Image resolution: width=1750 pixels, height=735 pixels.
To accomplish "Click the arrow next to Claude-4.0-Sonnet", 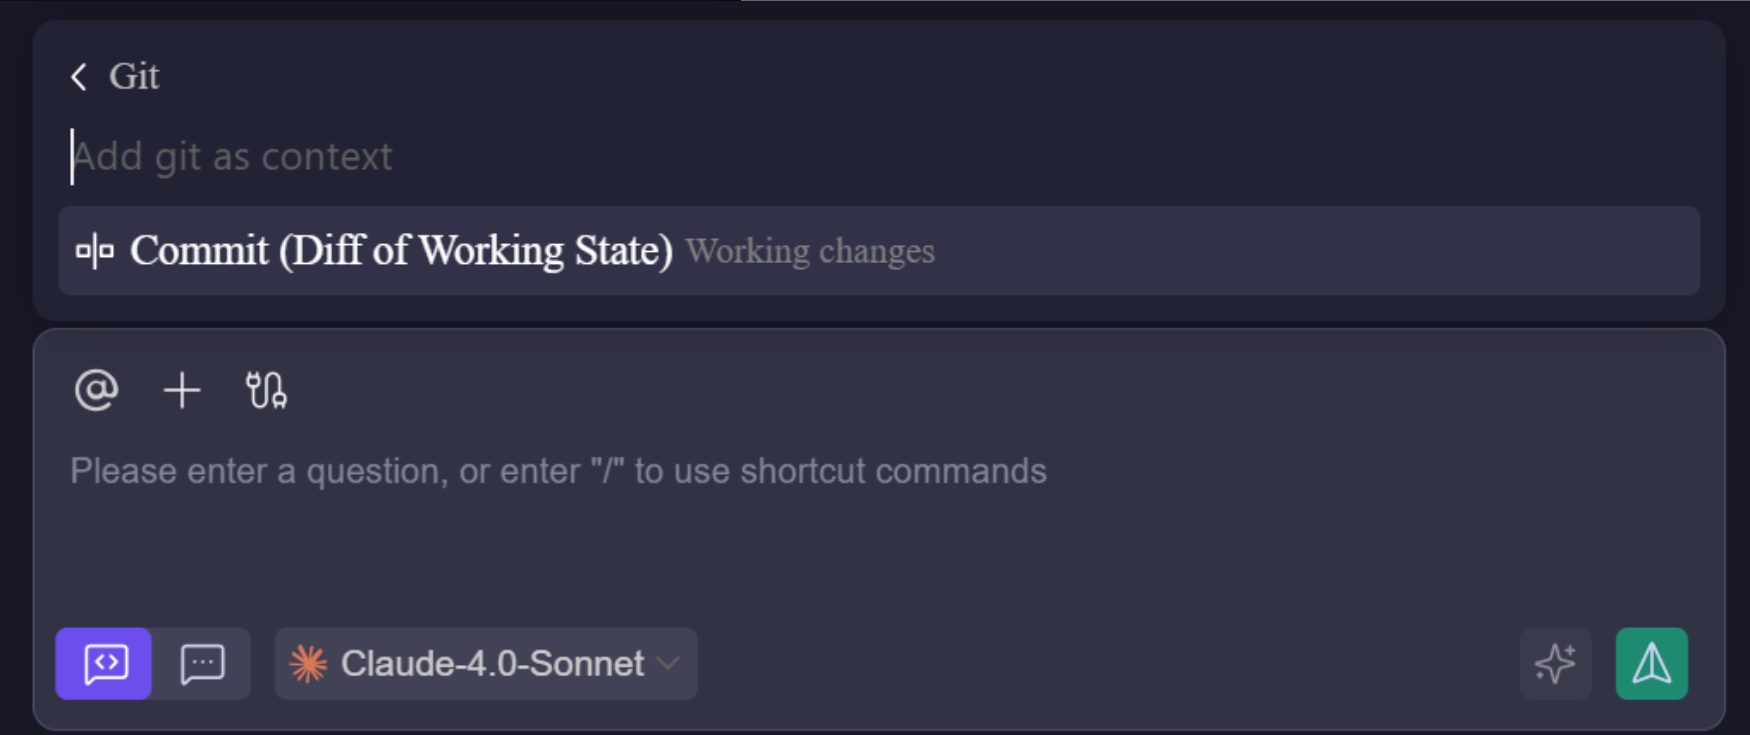I will [669, 664].
